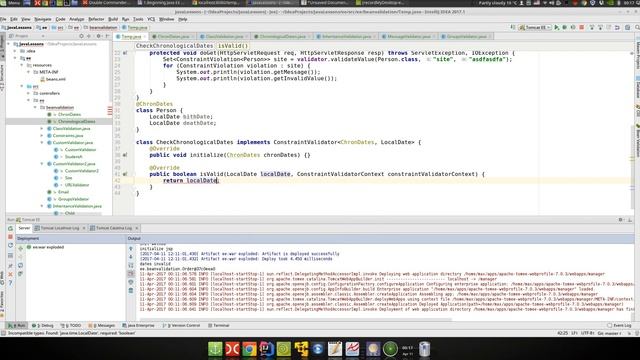
Task: Collapse the beanvalidation package node
Action: [35, 107]
